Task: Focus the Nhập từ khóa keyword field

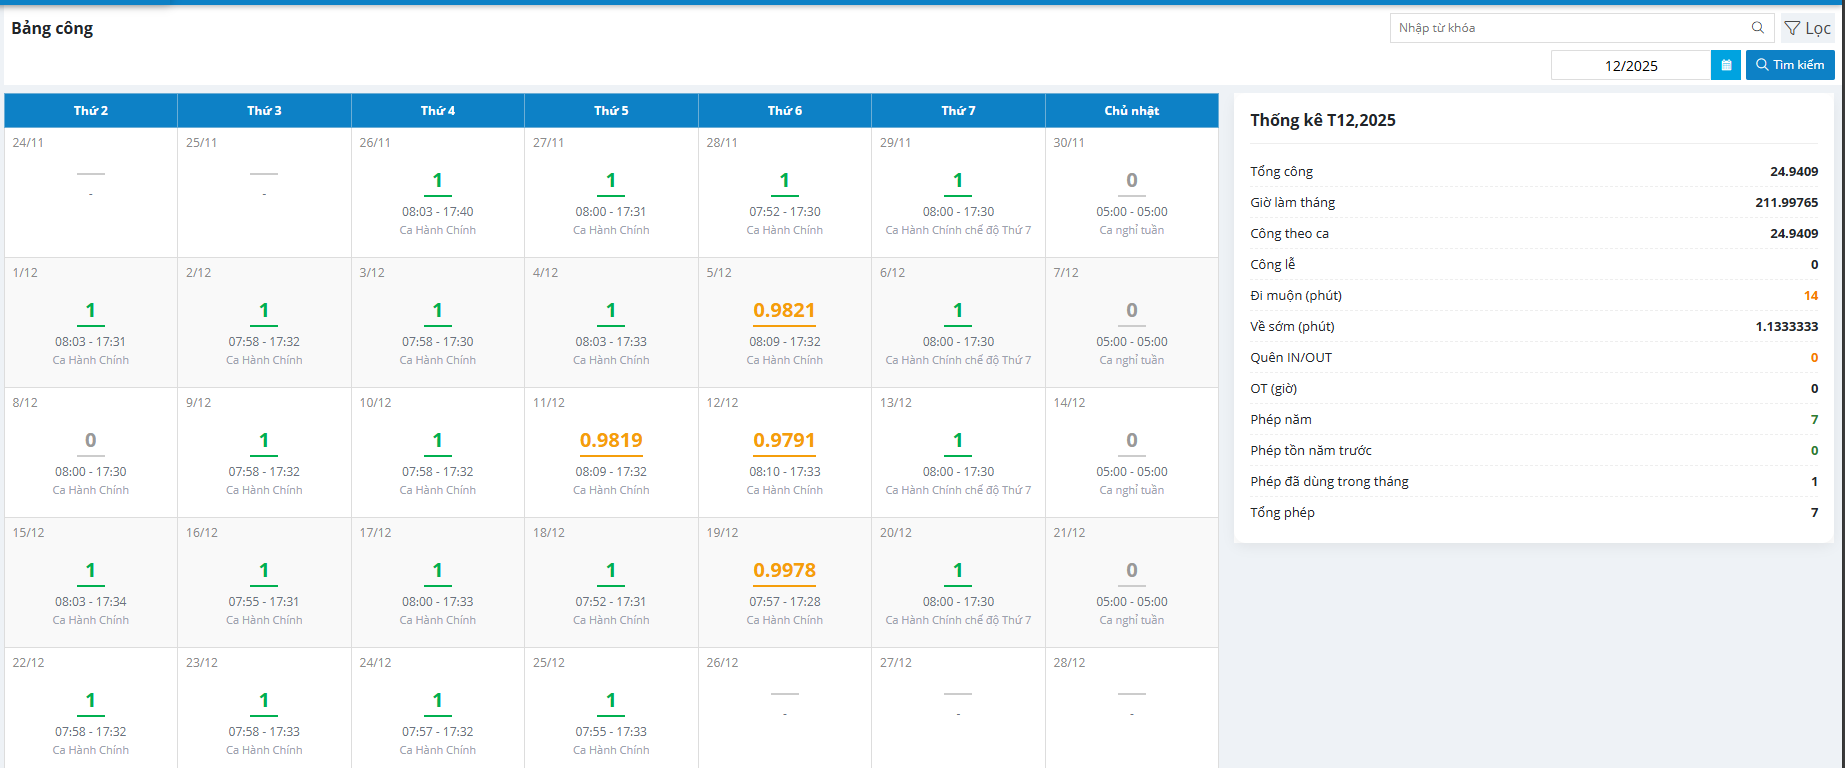Action: click(1570, 28)
